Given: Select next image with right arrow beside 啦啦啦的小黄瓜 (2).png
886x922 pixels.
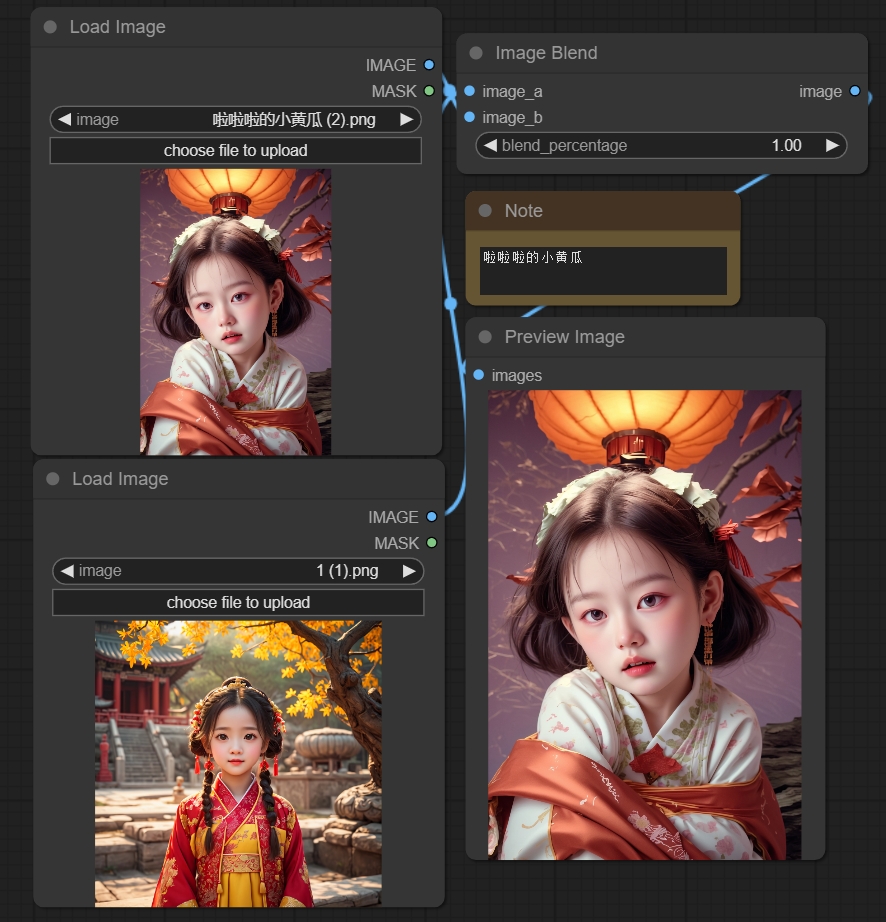Looking at the screenshot, I should click(406, 120).
